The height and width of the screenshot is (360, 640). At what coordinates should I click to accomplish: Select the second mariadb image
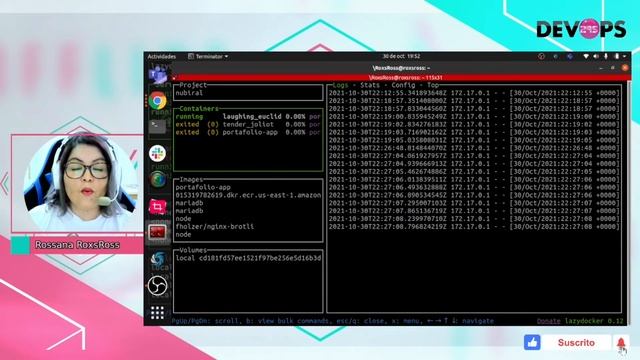pos(189,211)
